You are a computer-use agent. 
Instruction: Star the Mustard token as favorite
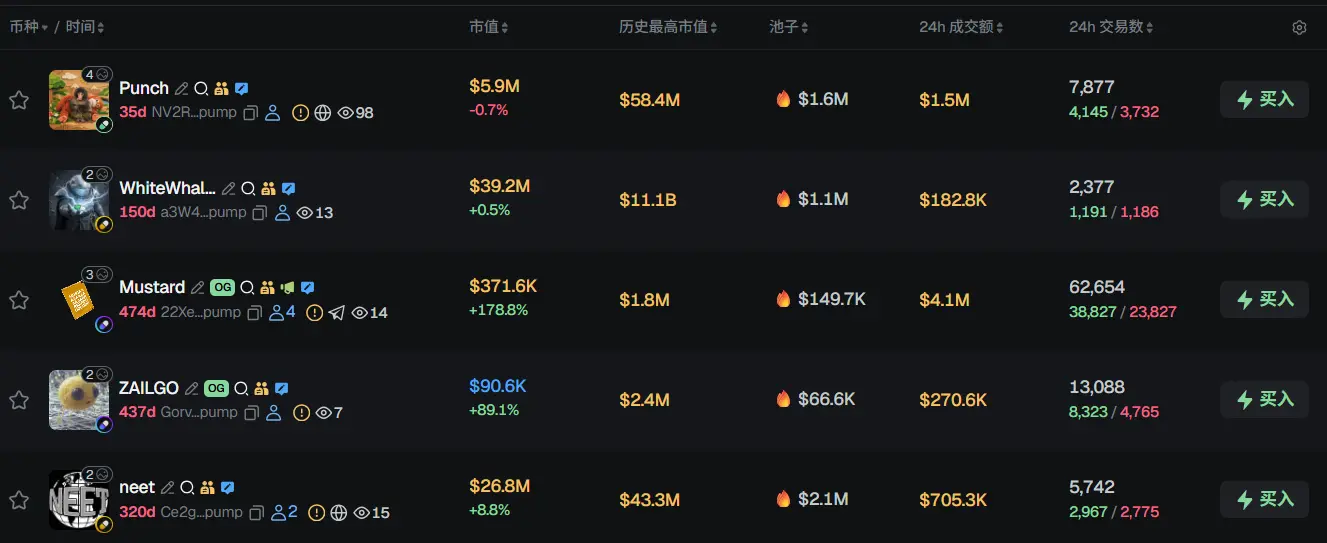coord(19,300)
